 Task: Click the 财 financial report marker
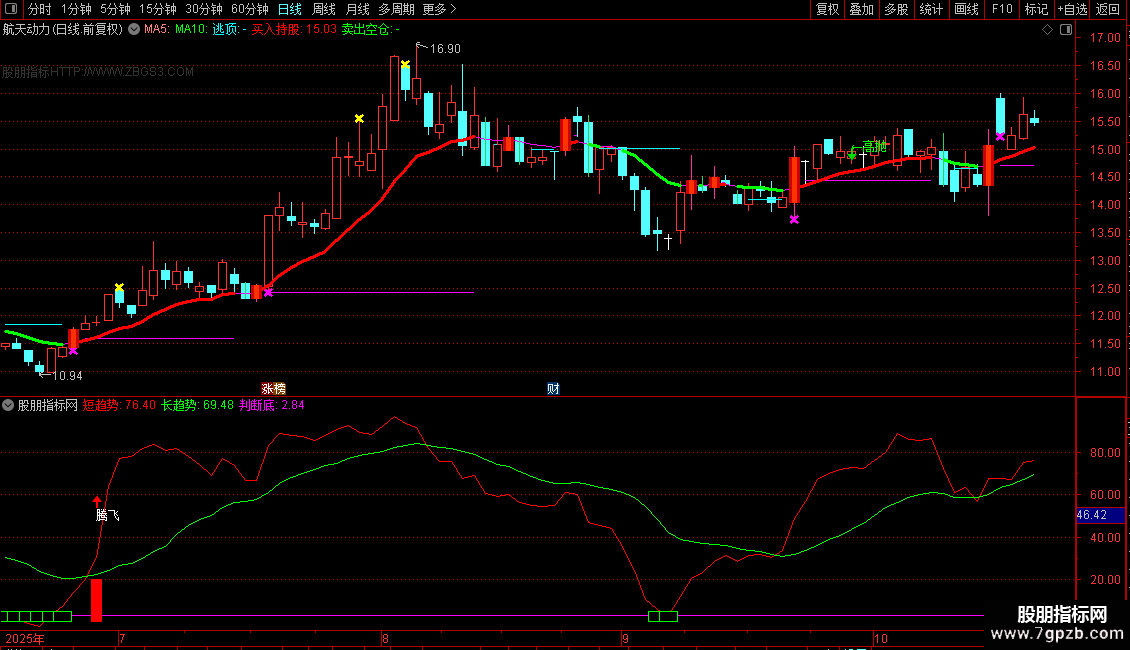(x=553, y=388)
